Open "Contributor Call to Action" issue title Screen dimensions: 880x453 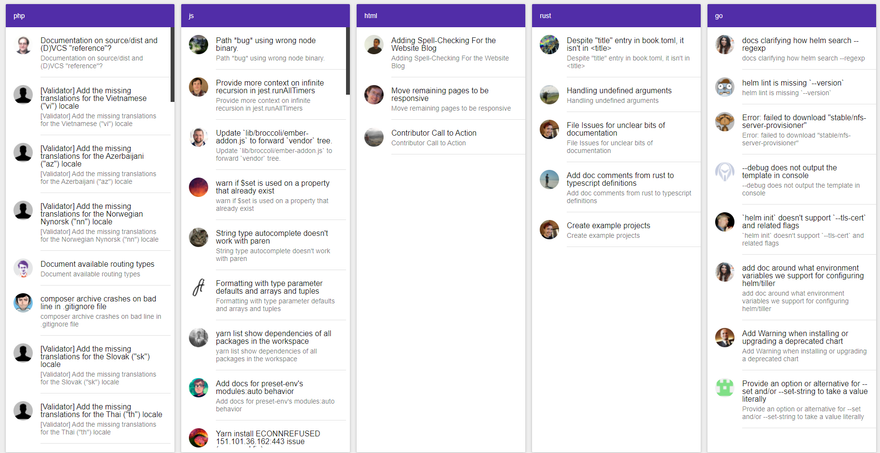434,133
